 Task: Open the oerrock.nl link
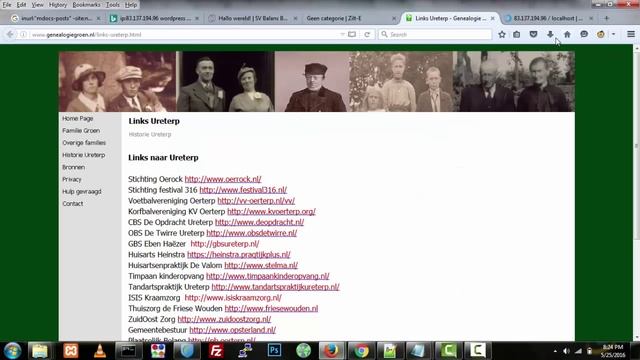click(x=223, y=179)
